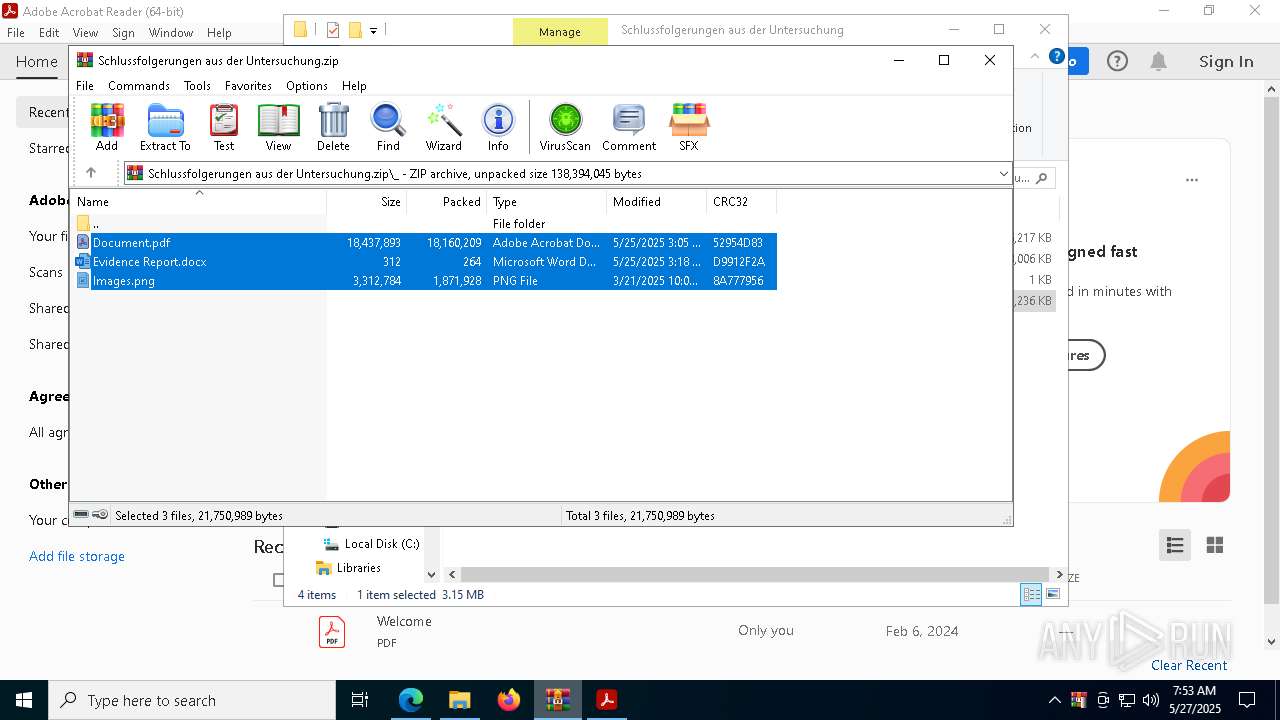Sort by CRC32 column header
This screenshot has height=720, width=1280.
[x=741, y=202]
